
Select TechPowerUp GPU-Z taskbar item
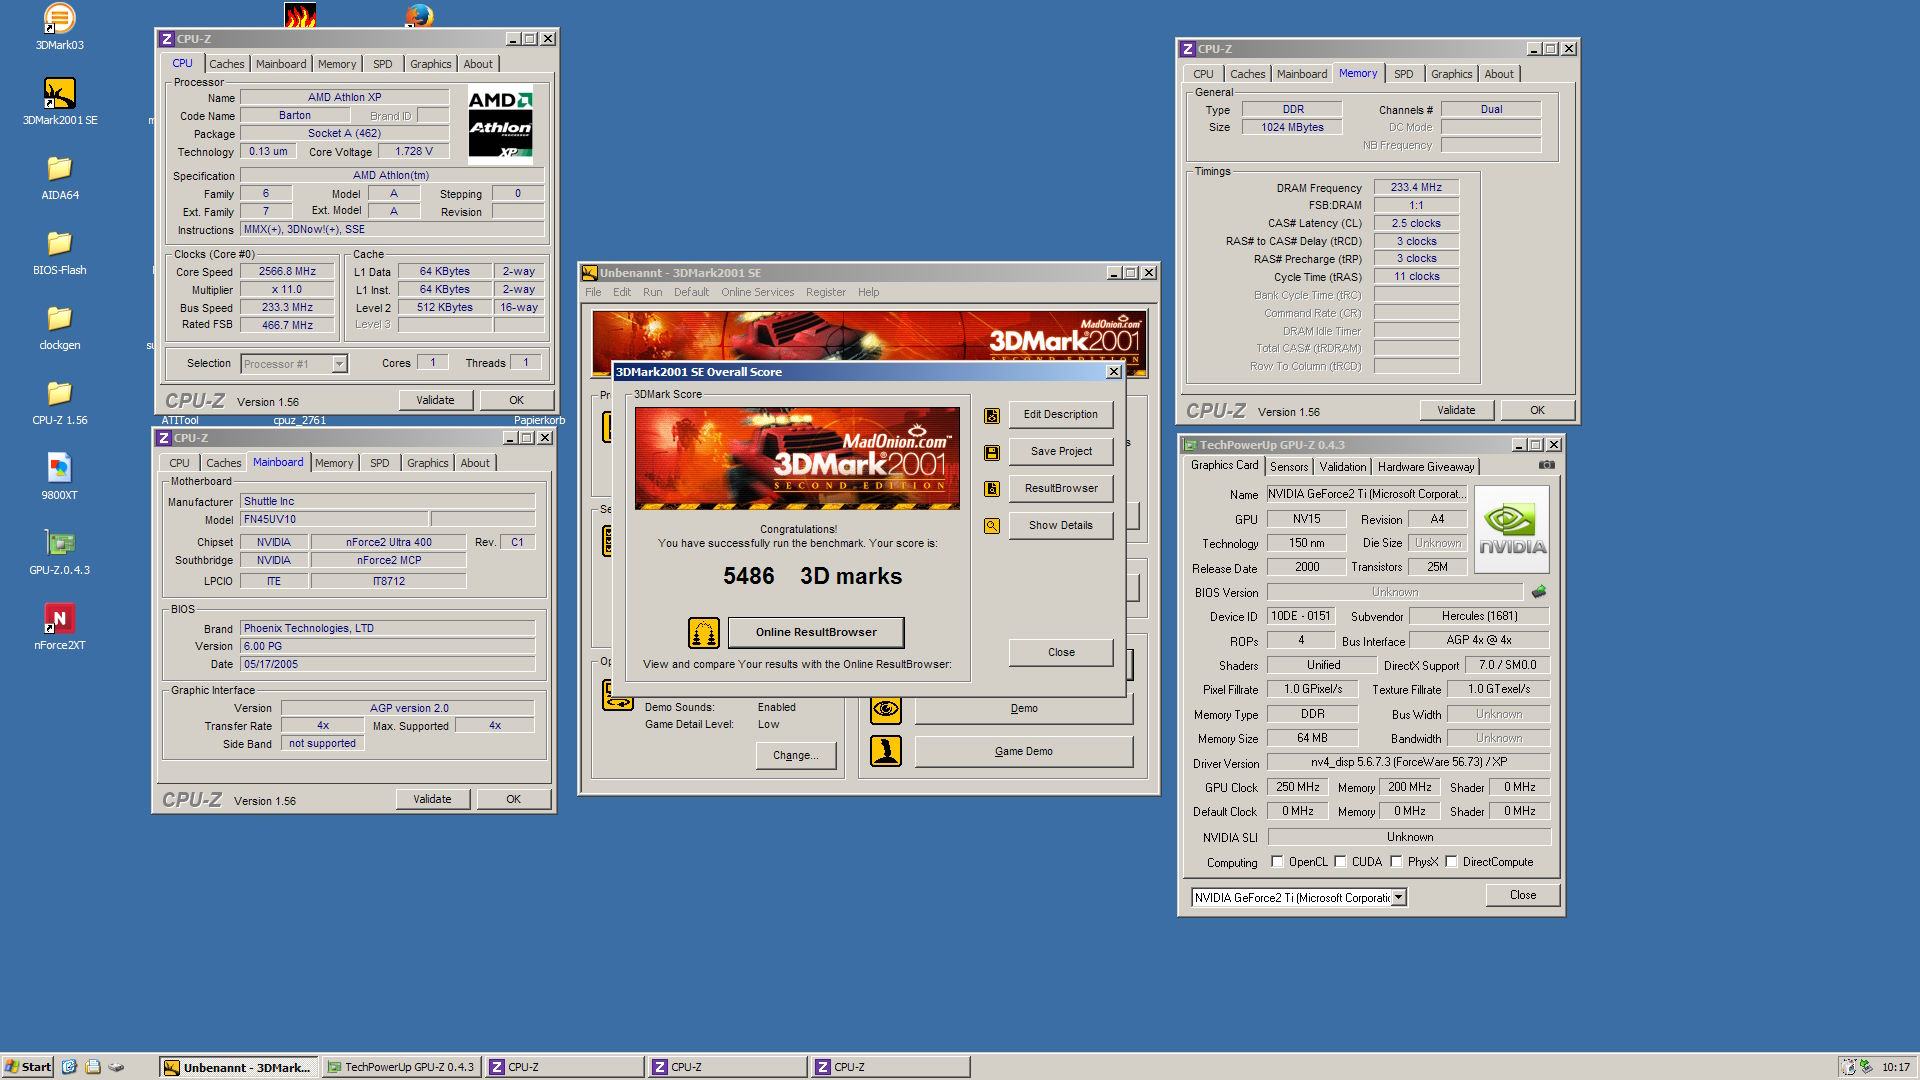[400, 1067]
